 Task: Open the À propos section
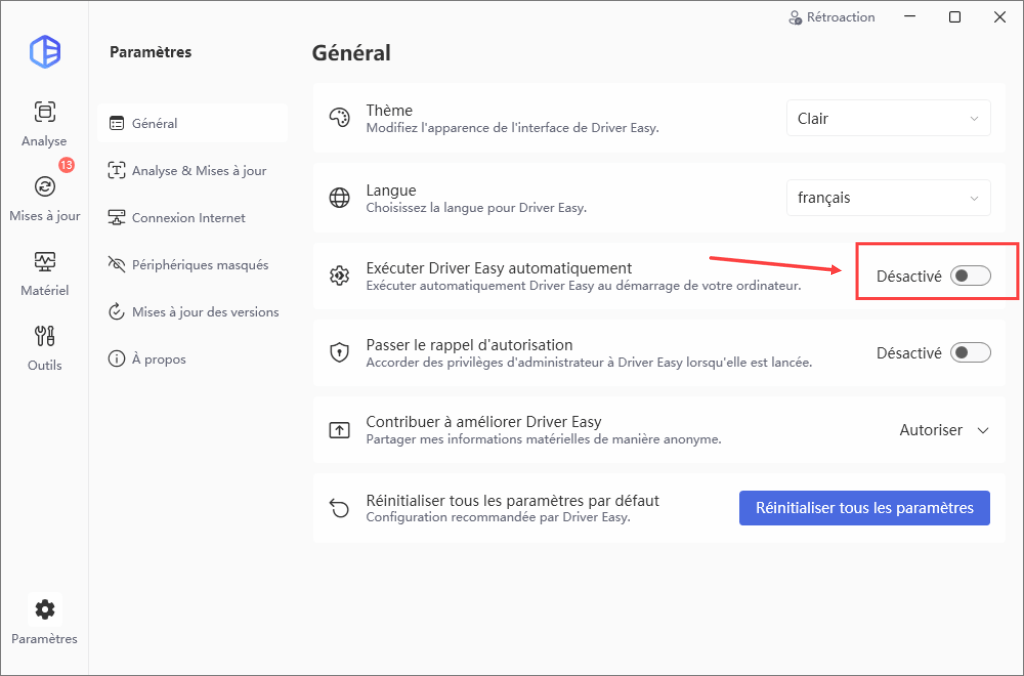193,359
